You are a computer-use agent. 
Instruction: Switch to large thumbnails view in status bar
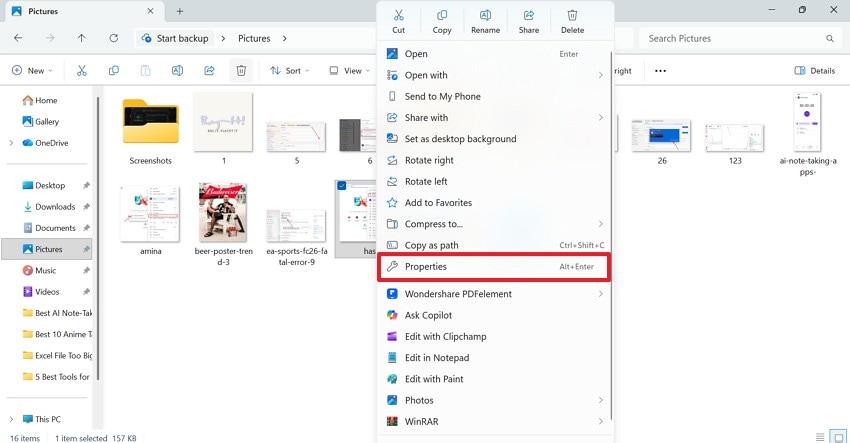tap(839, 436)
